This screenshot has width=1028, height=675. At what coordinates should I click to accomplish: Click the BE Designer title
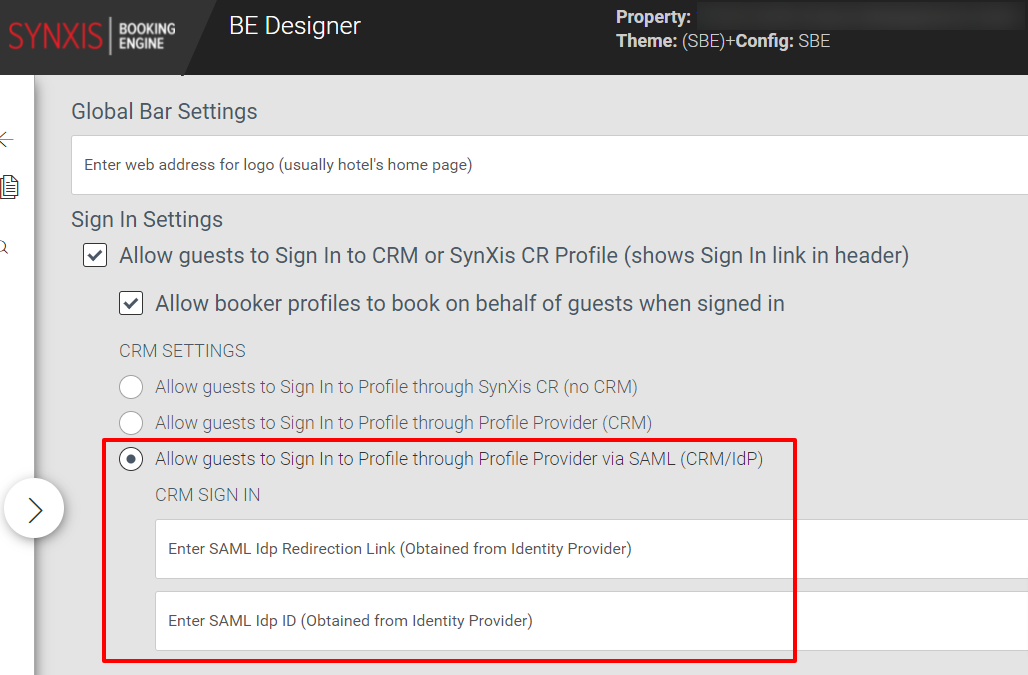point(294,26)
